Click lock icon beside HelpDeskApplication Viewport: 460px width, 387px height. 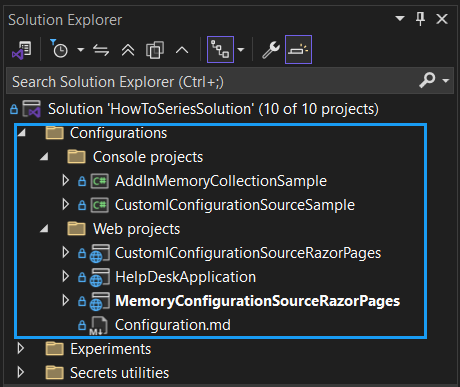(82, 277)
